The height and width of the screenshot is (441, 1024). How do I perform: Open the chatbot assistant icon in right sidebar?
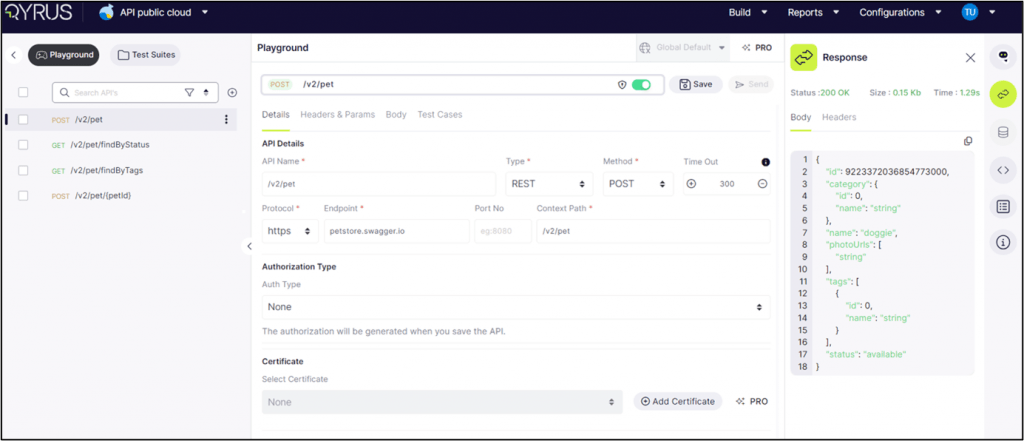(1003, 57)
